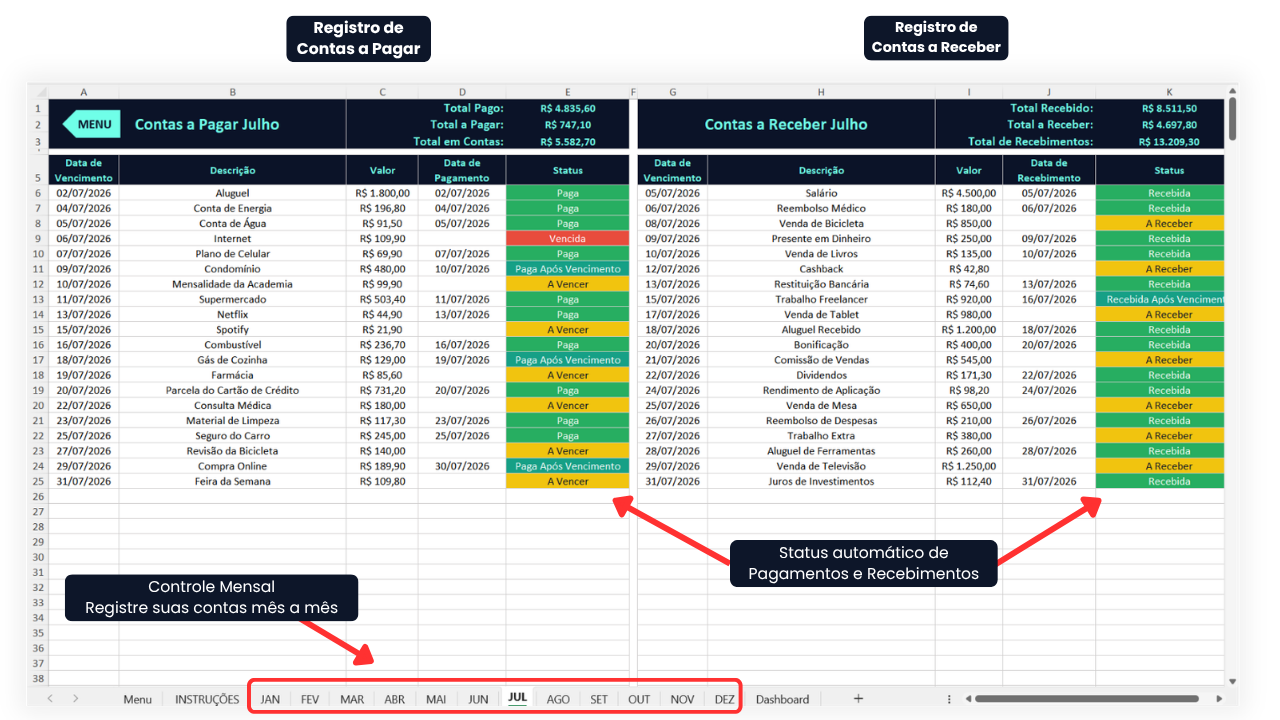The height and width of the screenshot is (720, 1280).
Task: Click the 'Trabalho Freelancer' cell
Action: pos(821,299)
